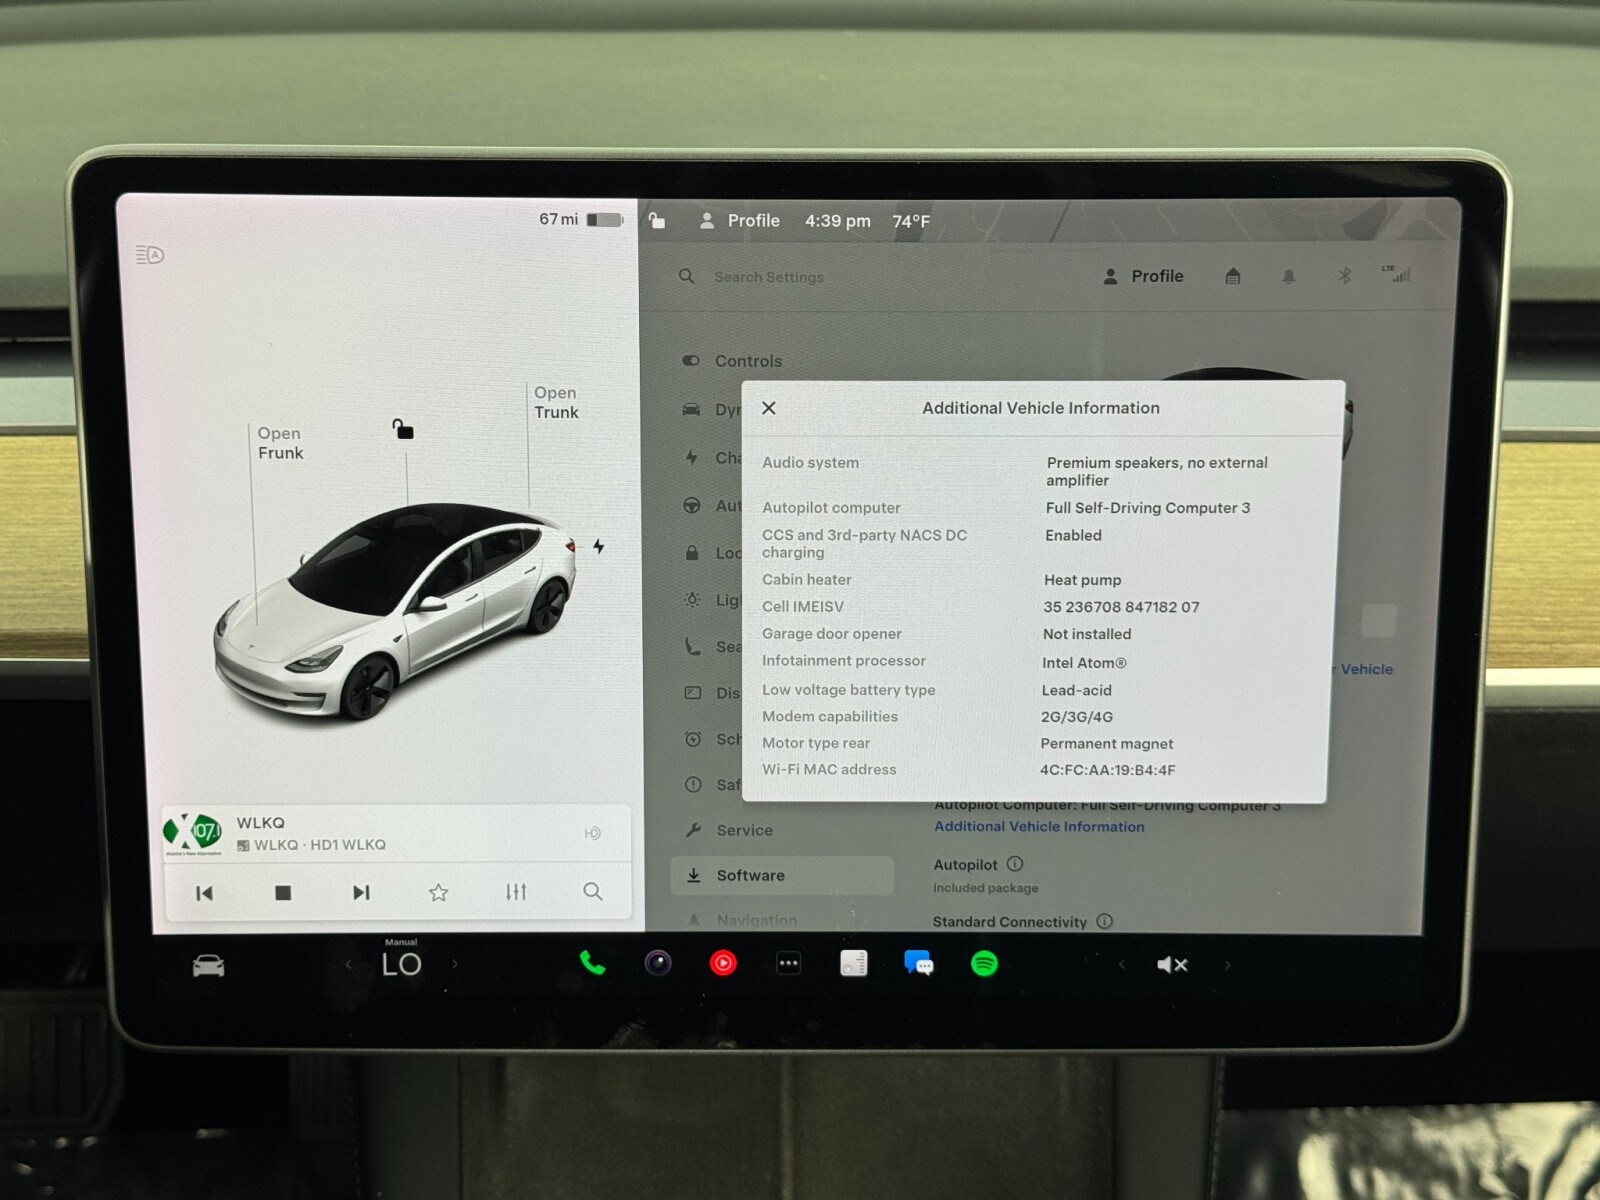
Task: Toggle the car lock icon above vehicle
Action: (x=402, y=429)
